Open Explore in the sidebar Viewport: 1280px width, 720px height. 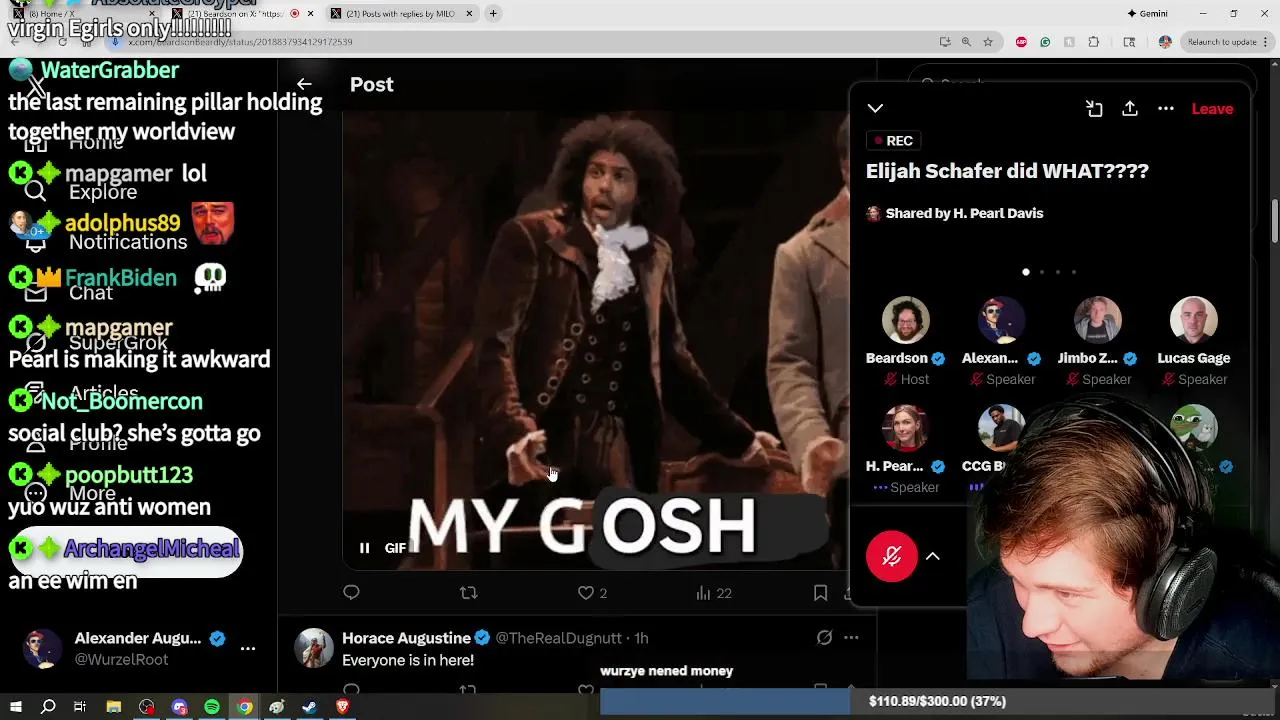pyautogui.click(x=81, y=191)
